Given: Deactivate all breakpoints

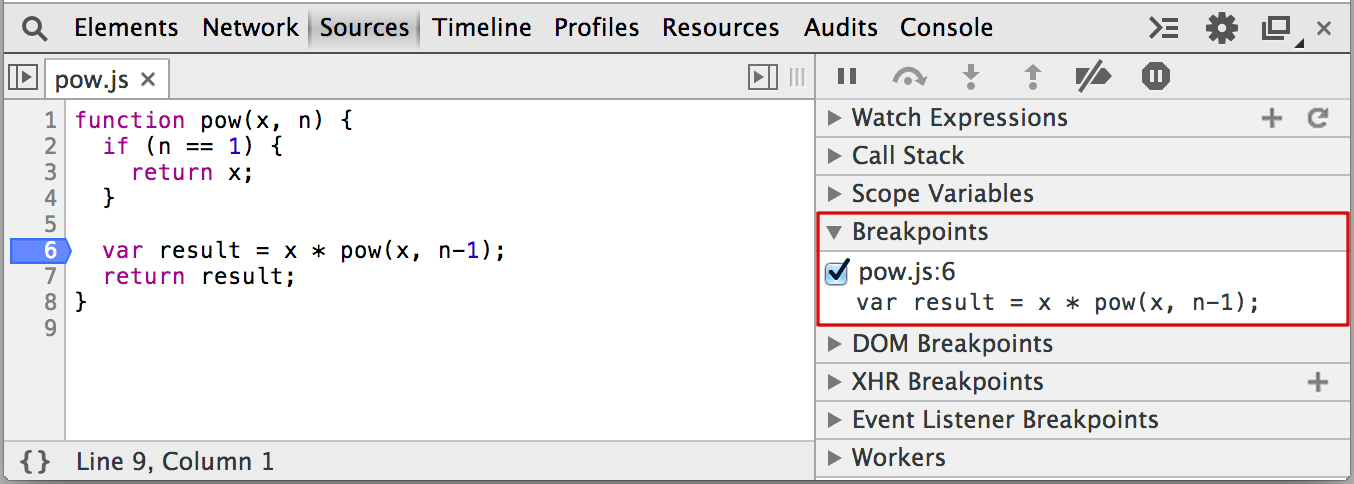Looking at the screenshot, I should 1093,77.
